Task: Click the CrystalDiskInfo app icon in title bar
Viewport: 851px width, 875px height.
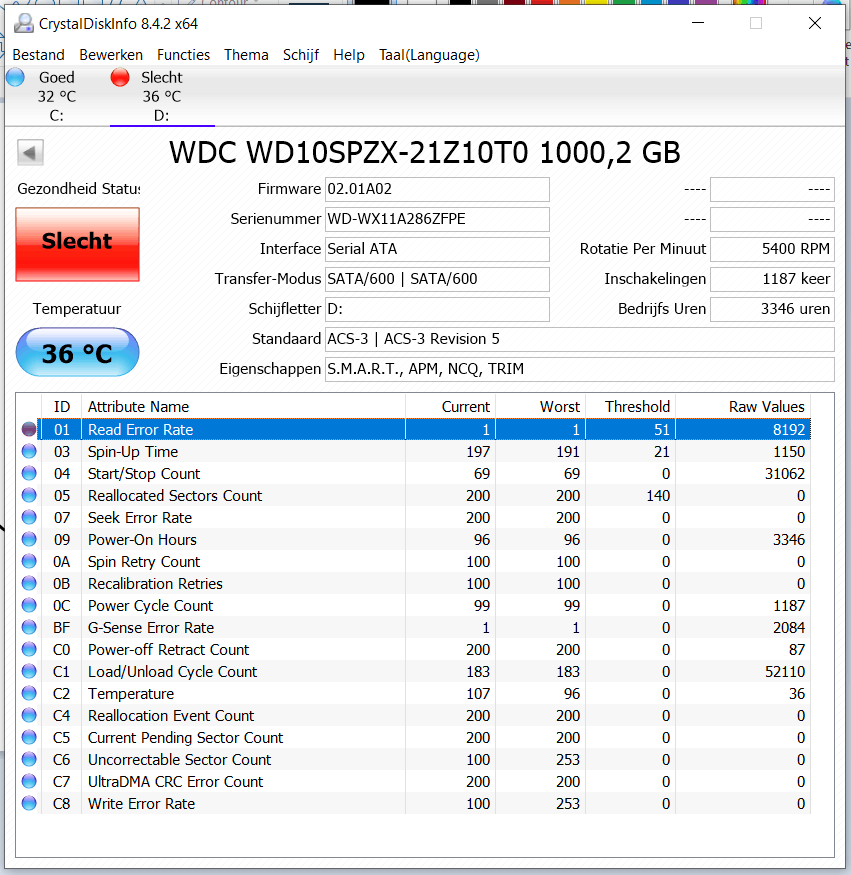Action: 23,23
